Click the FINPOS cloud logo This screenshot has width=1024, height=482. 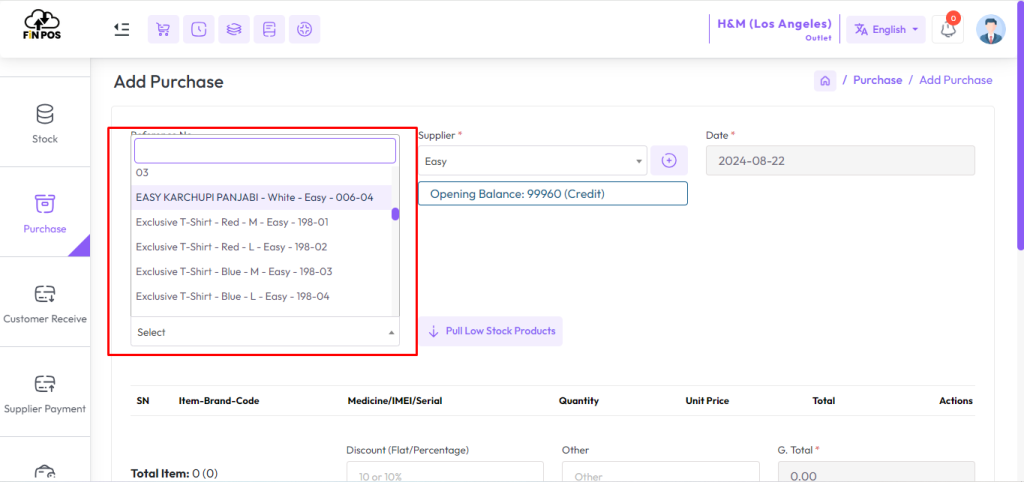[44, 25]
